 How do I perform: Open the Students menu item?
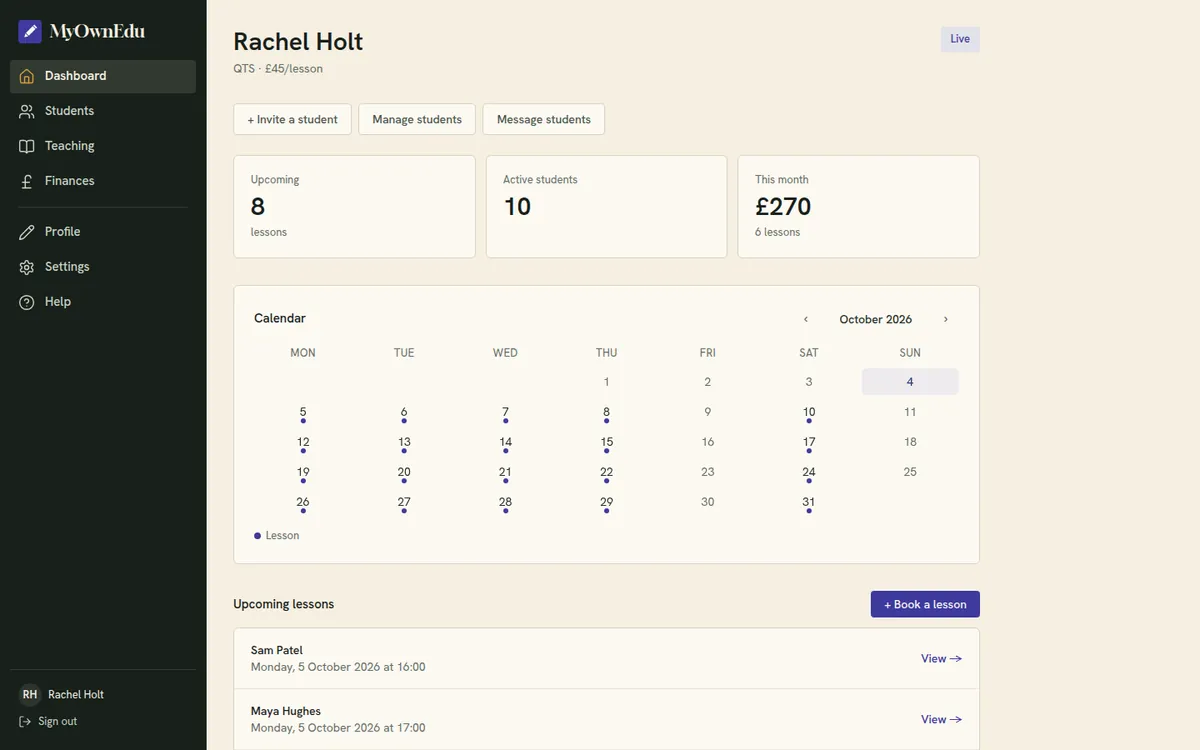[103, 111]
